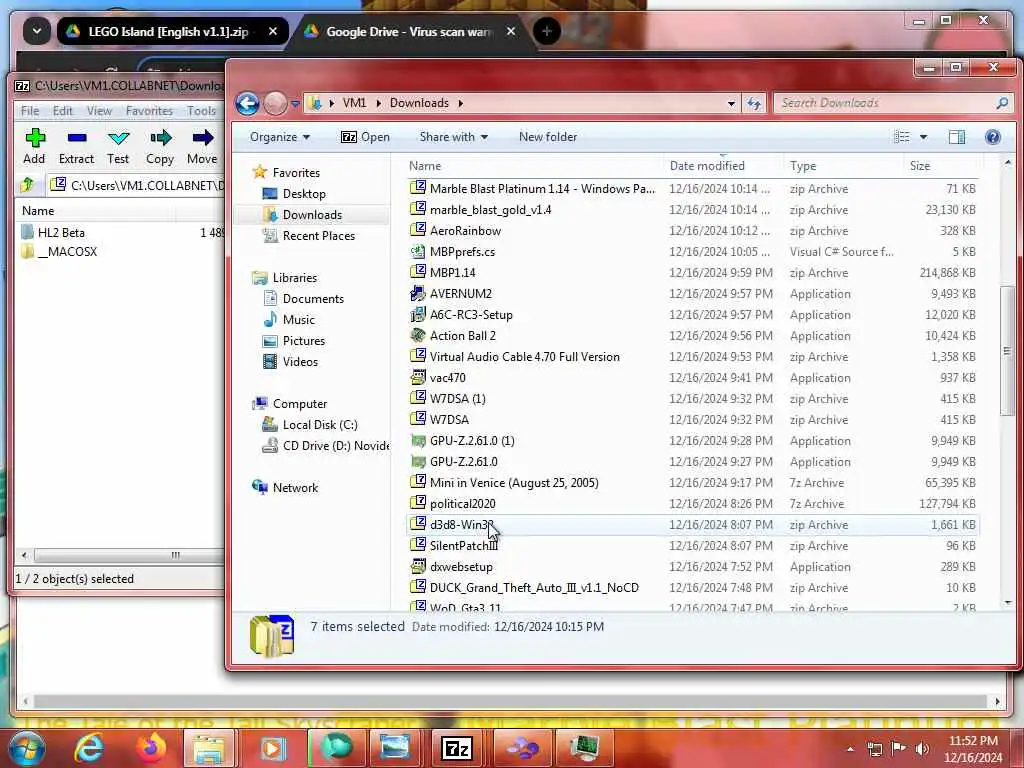Refresh the Downloads folder view

pos(754,103)
